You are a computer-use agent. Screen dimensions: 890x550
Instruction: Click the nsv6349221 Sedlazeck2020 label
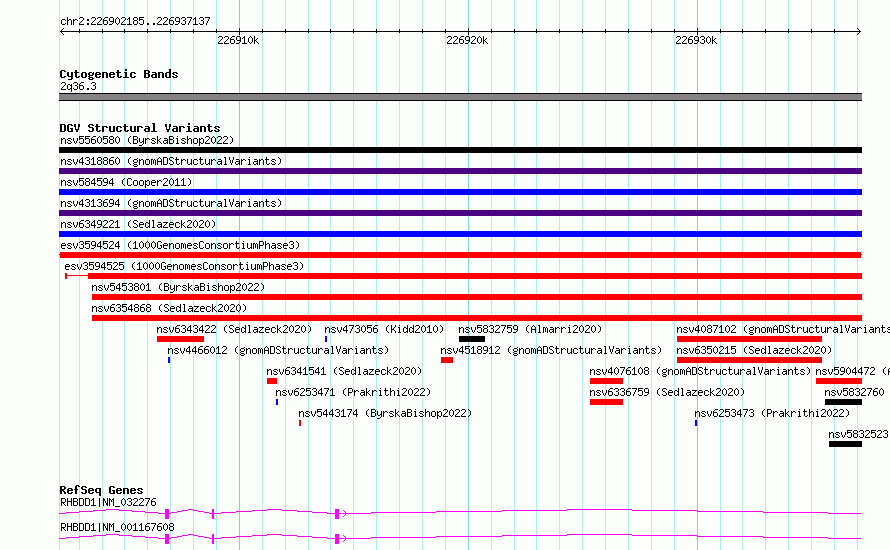138,224
